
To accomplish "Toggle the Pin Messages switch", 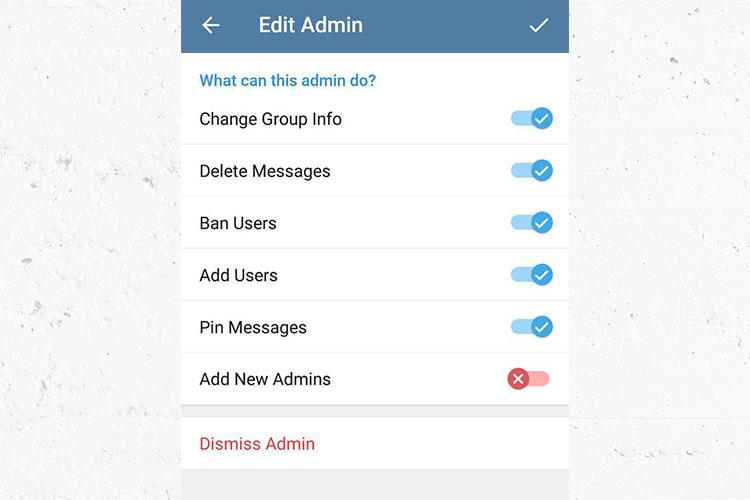I will 531,327.
